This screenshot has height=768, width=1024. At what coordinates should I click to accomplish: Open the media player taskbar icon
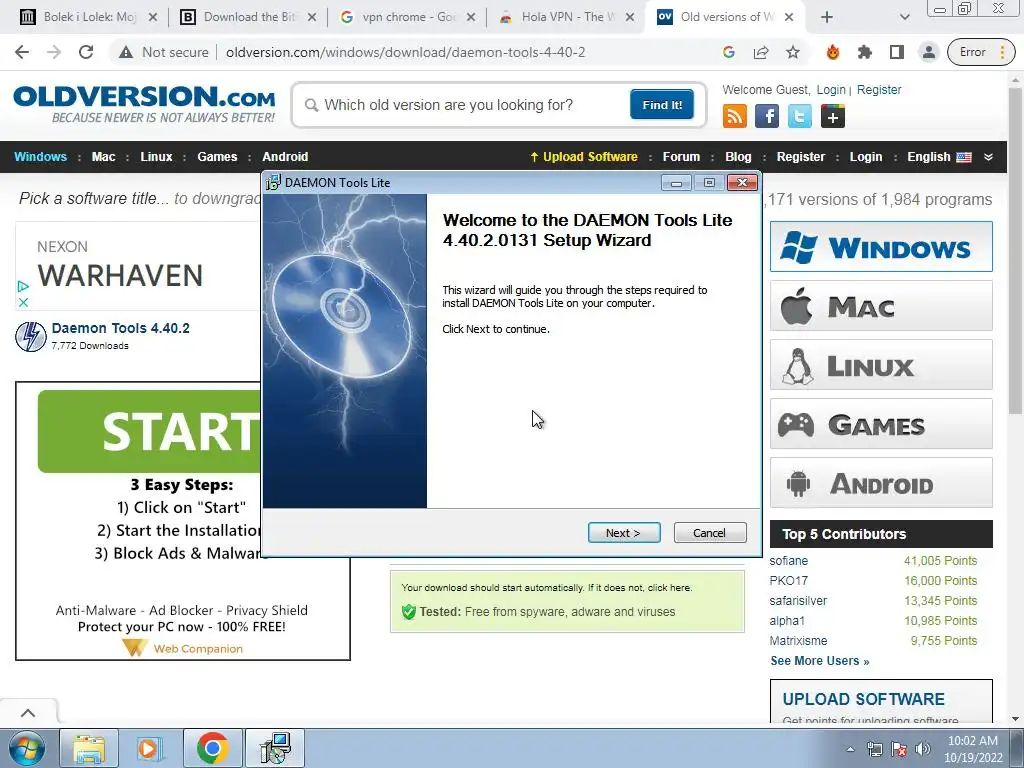[150, 748]
